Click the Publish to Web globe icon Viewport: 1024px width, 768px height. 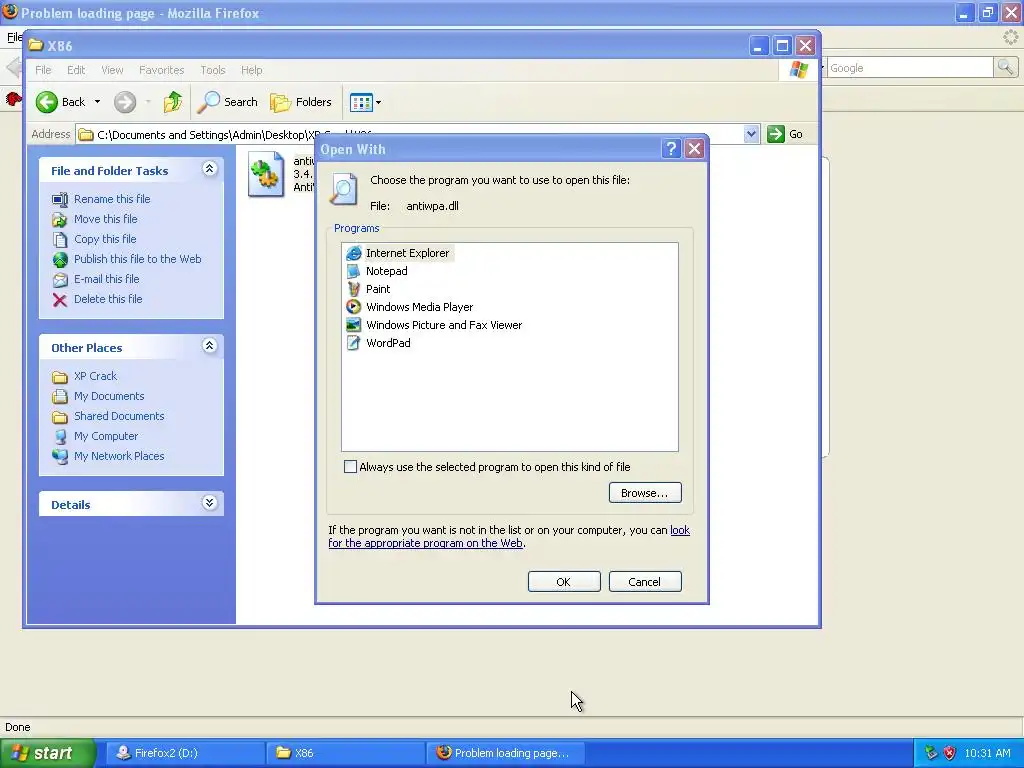coord(60,259)
